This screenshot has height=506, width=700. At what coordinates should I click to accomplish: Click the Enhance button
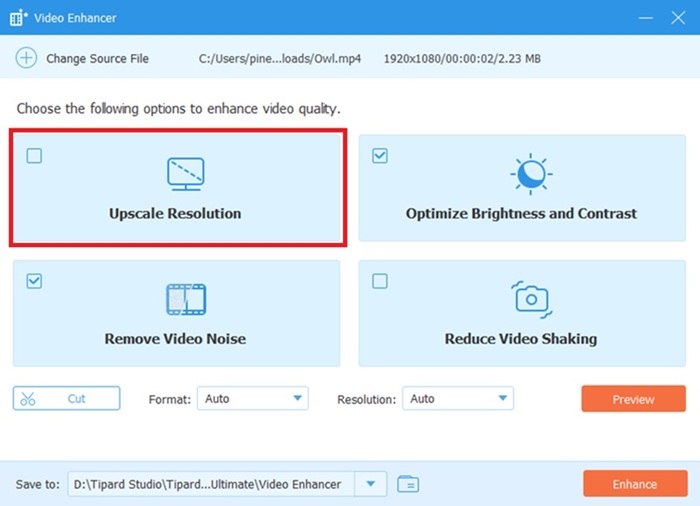pyautogui.click(x=634, y=484)
